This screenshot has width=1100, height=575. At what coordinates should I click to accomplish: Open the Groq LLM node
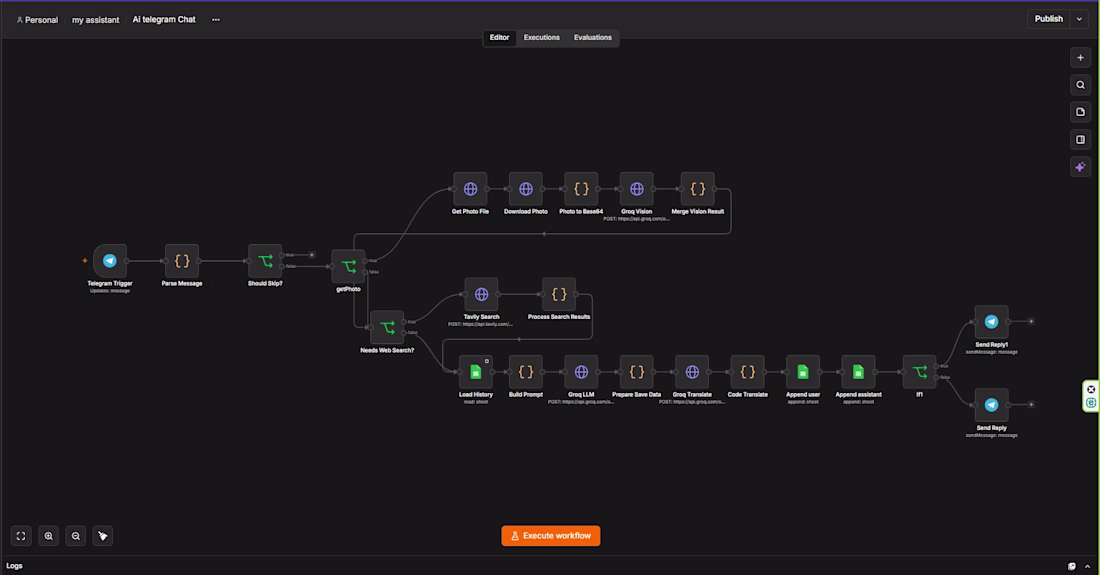pyautogui.click(x=581, y=372)
